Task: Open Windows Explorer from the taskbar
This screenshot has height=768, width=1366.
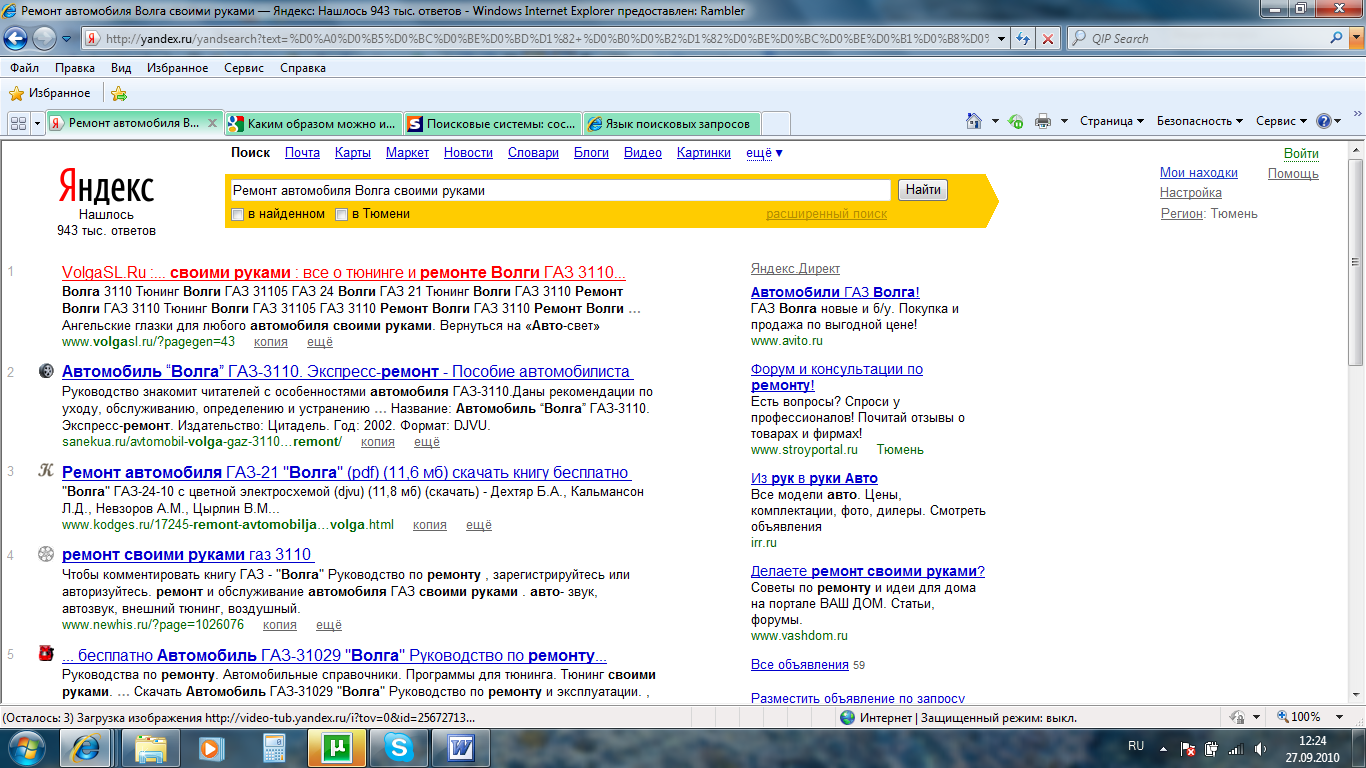Action: coord(151,747)
